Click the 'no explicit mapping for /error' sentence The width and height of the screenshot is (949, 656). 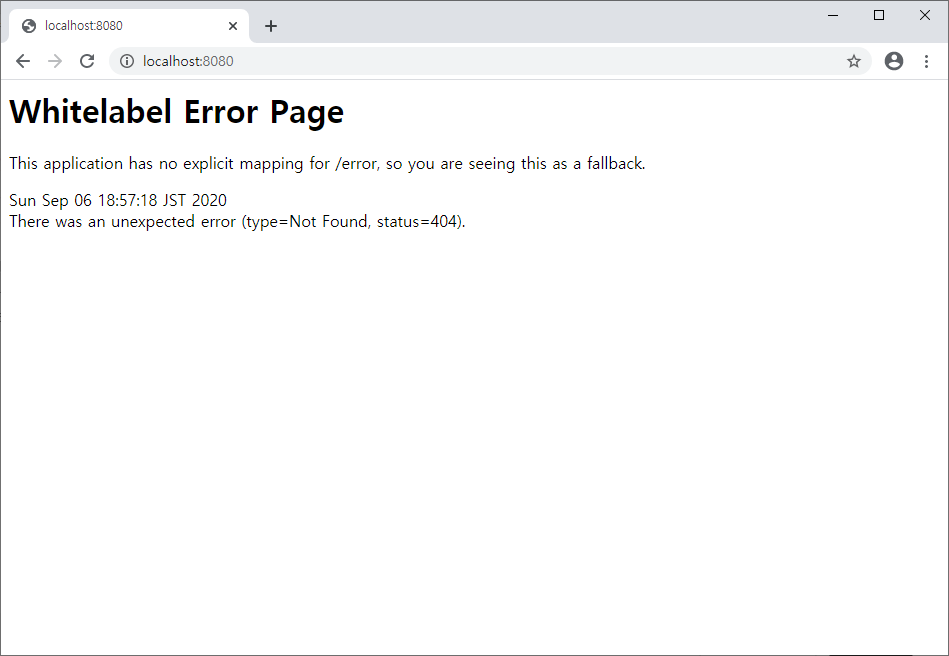pos(327,163)
